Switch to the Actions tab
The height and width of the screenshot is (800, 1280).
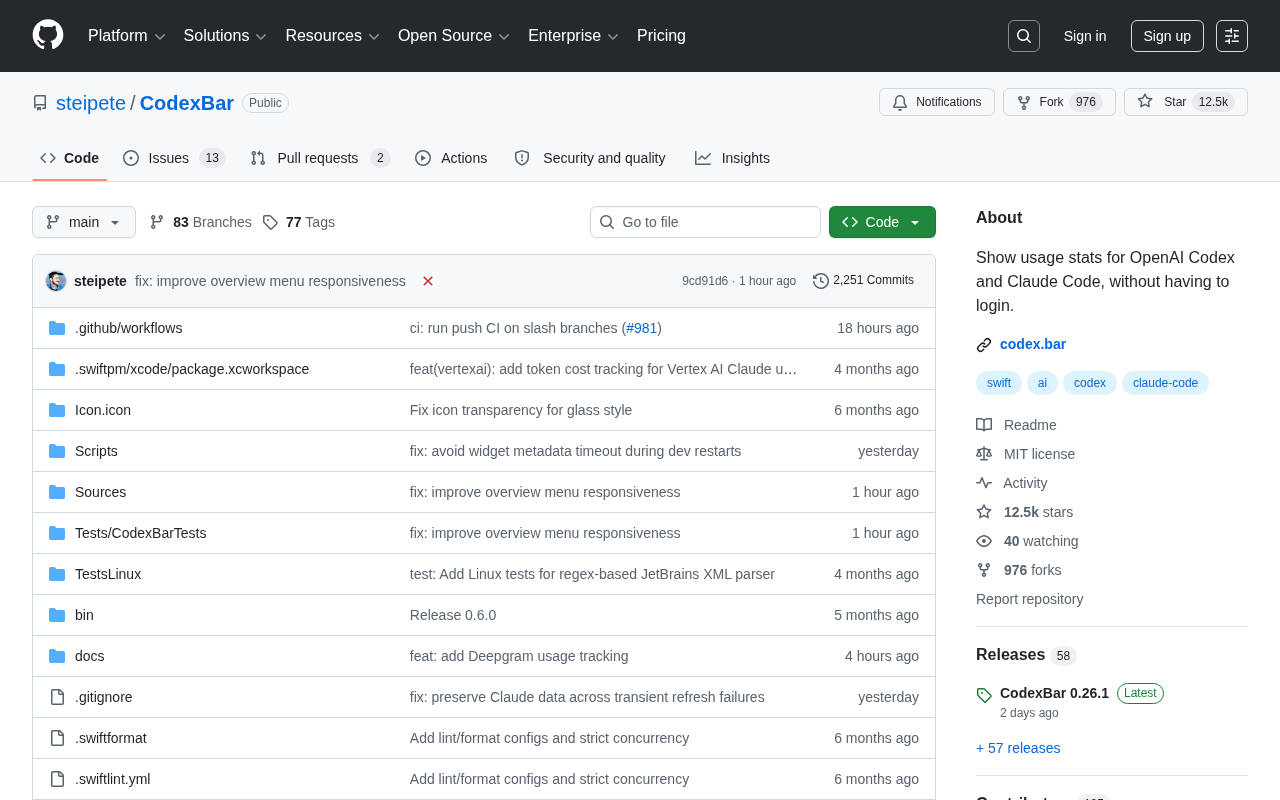coord(451,158)
